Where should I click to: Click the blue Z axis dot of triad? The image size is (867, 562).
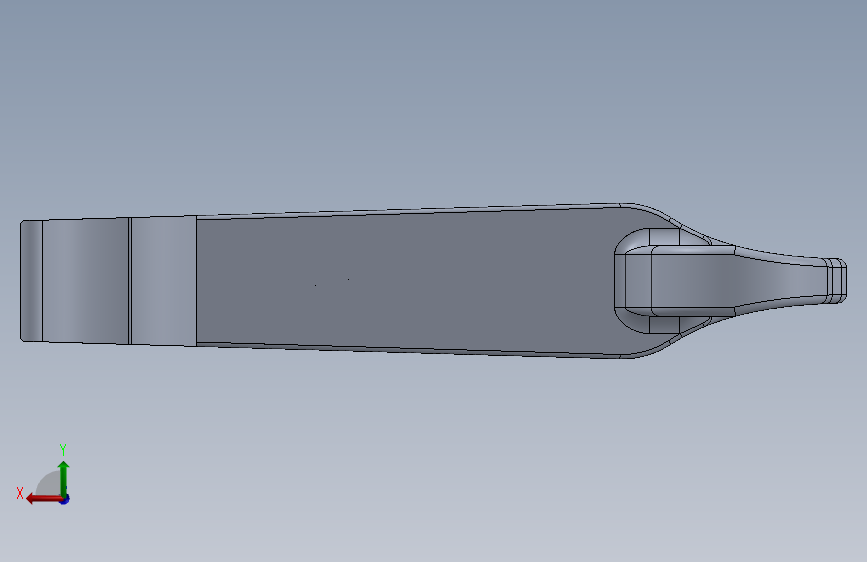point(65,499)
